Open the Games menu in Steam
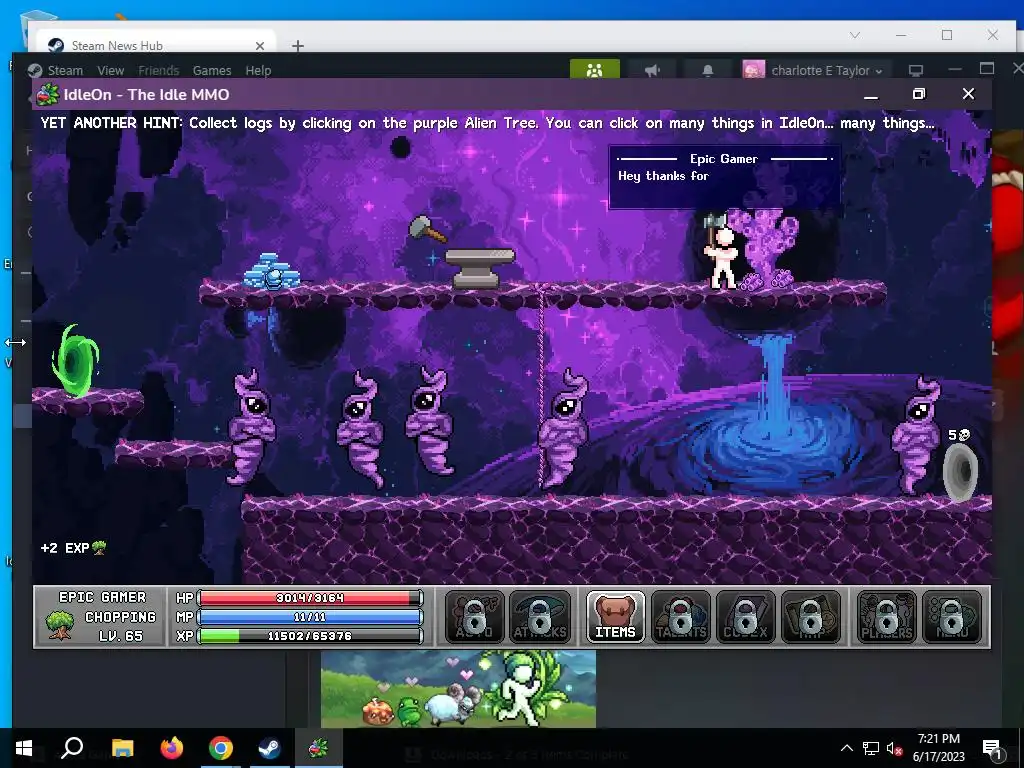The width and height of the screenshot is (1024, 768). 212,71
